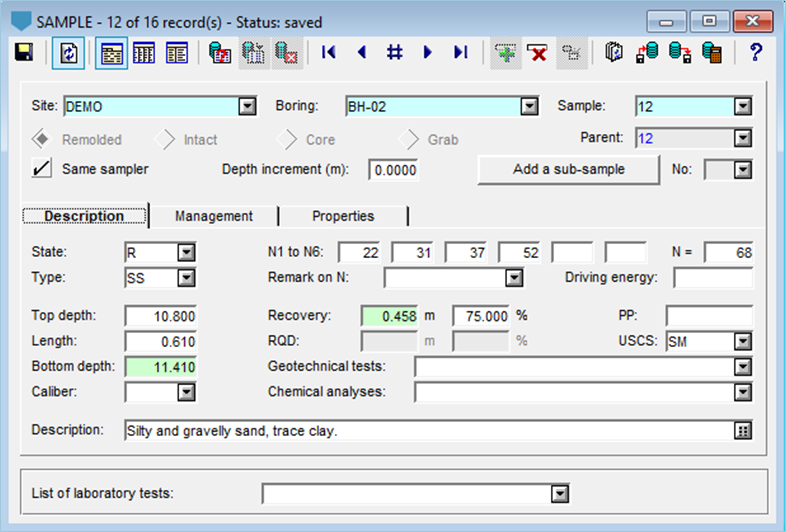Viewport: 786px width, 532px height.
Task: Click the database import with lock icon
Action: coord(647,52)
